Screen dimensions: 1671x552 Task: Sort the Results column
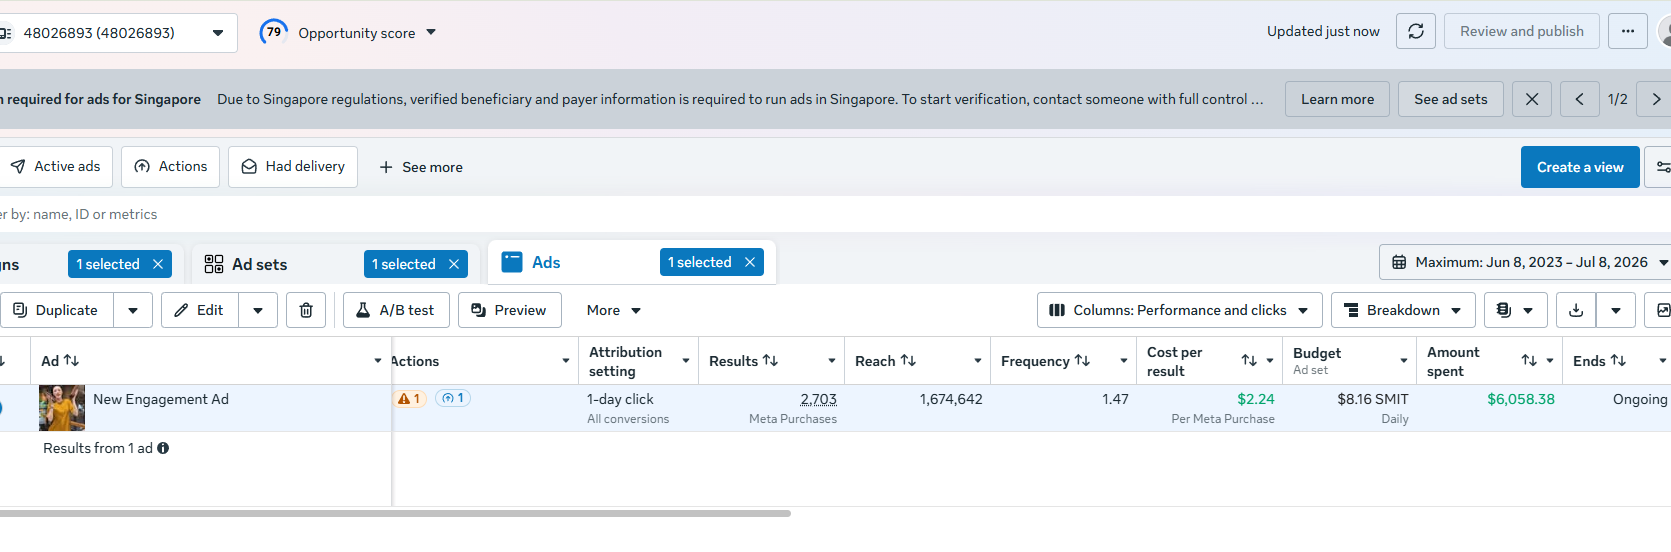coord(770,360)
